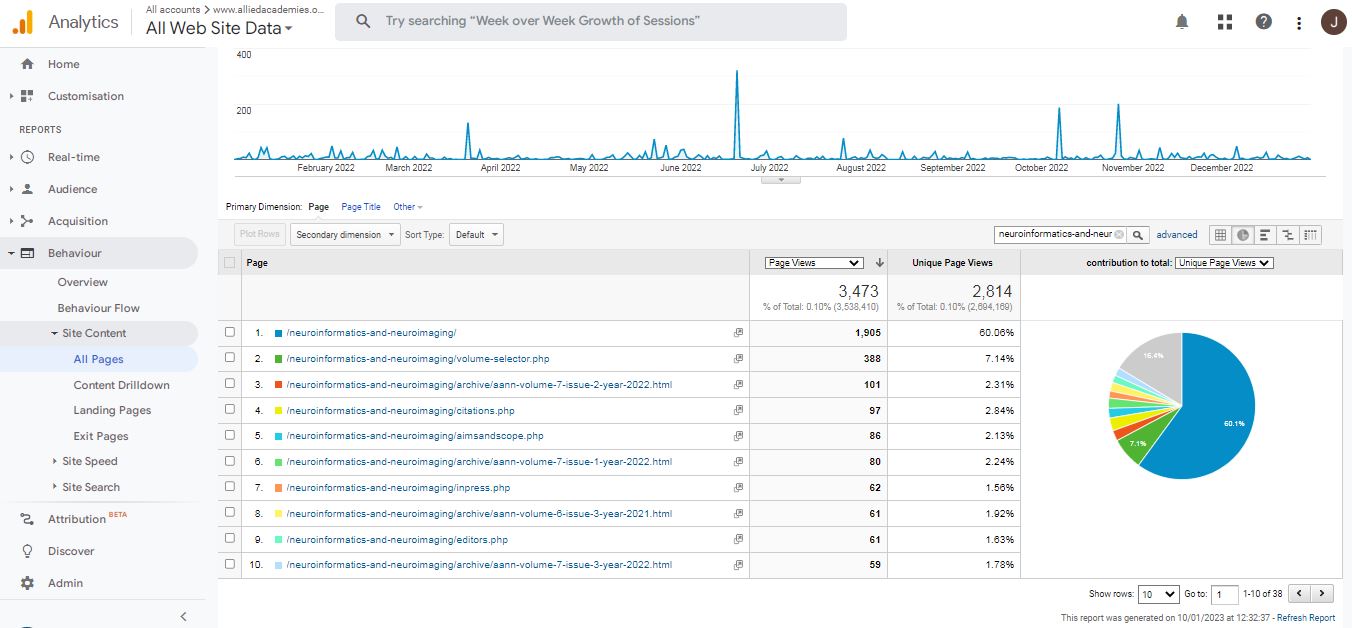Image resolution: width=1352 pixels, height=628 pixels.
Task: Open volume-selector.php page in new window icon
Action: point(738,358)
